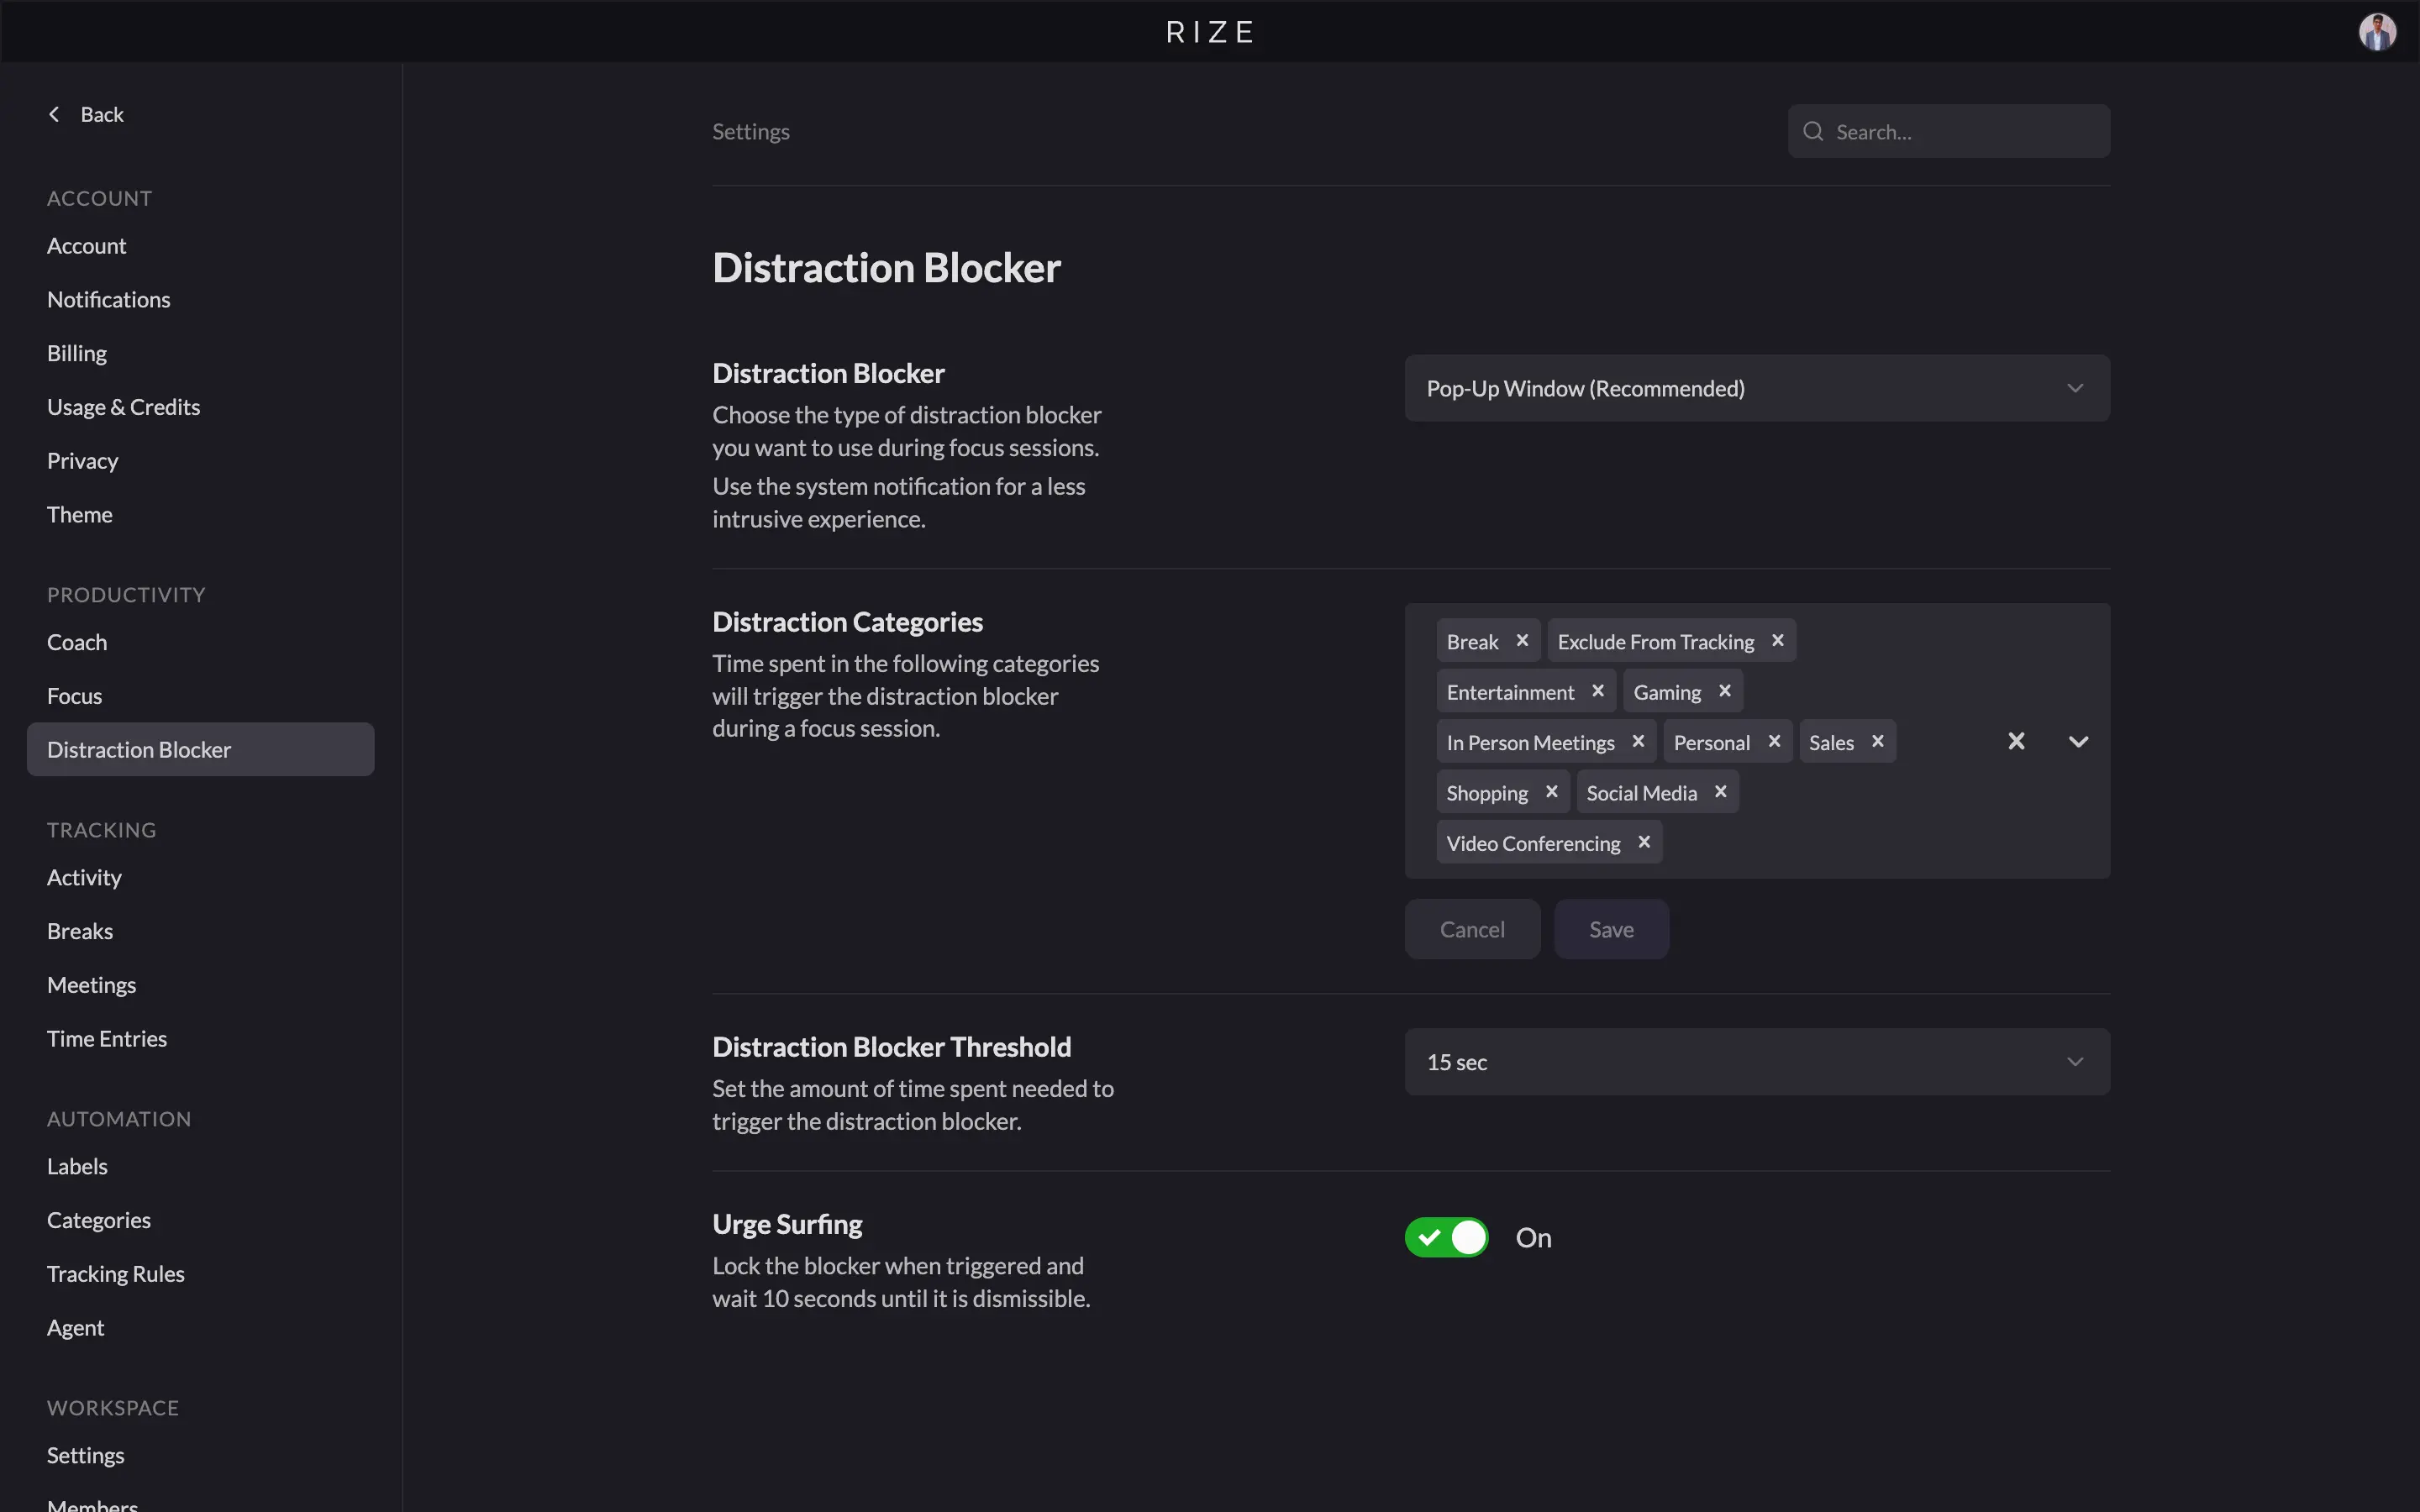Save distraction category changes
This screenshot has width=2420, height=1512.
1611,929
